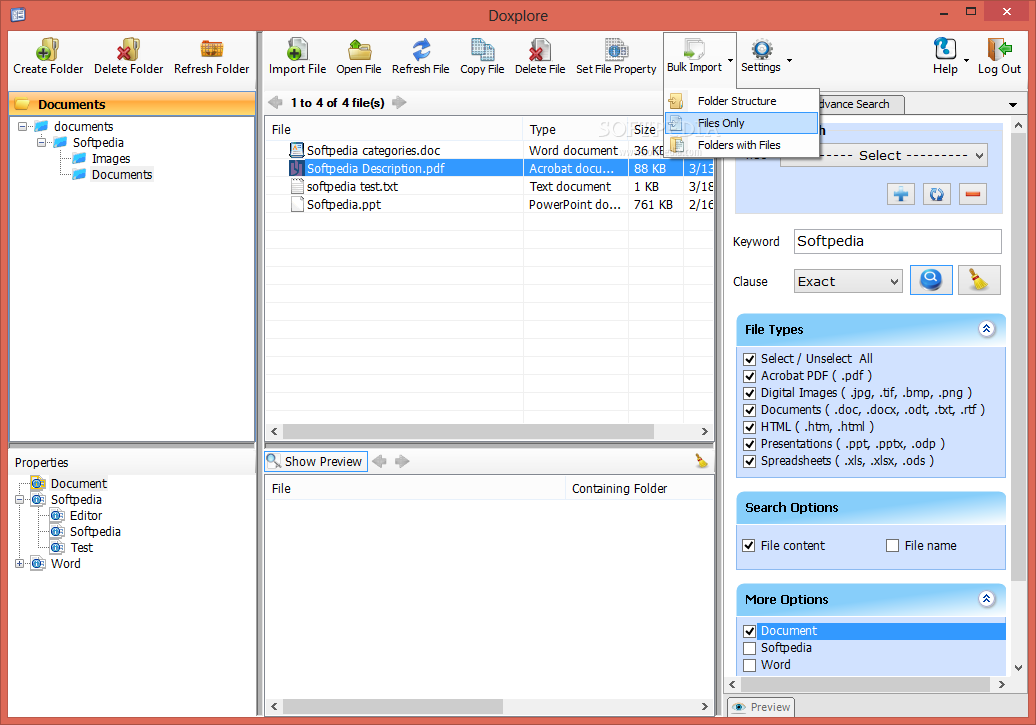Check the Softpedia option under More Options
Viewport: 1036px width, 725px height.
coord(749,648)
